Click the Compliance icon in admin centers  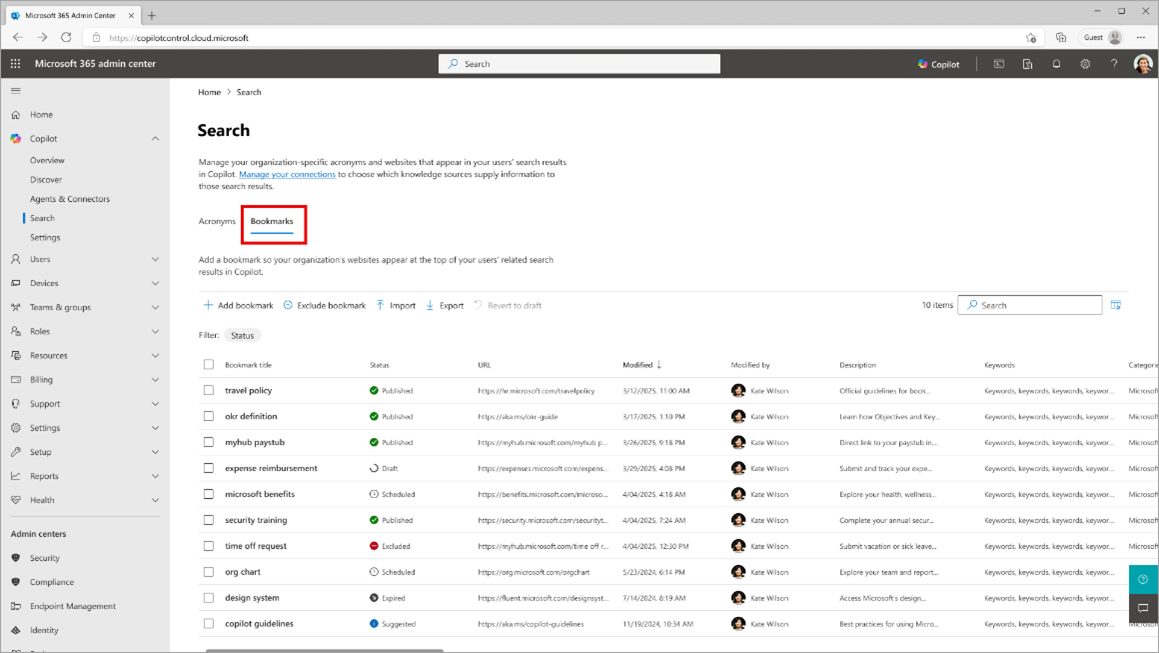click(16, 582)
